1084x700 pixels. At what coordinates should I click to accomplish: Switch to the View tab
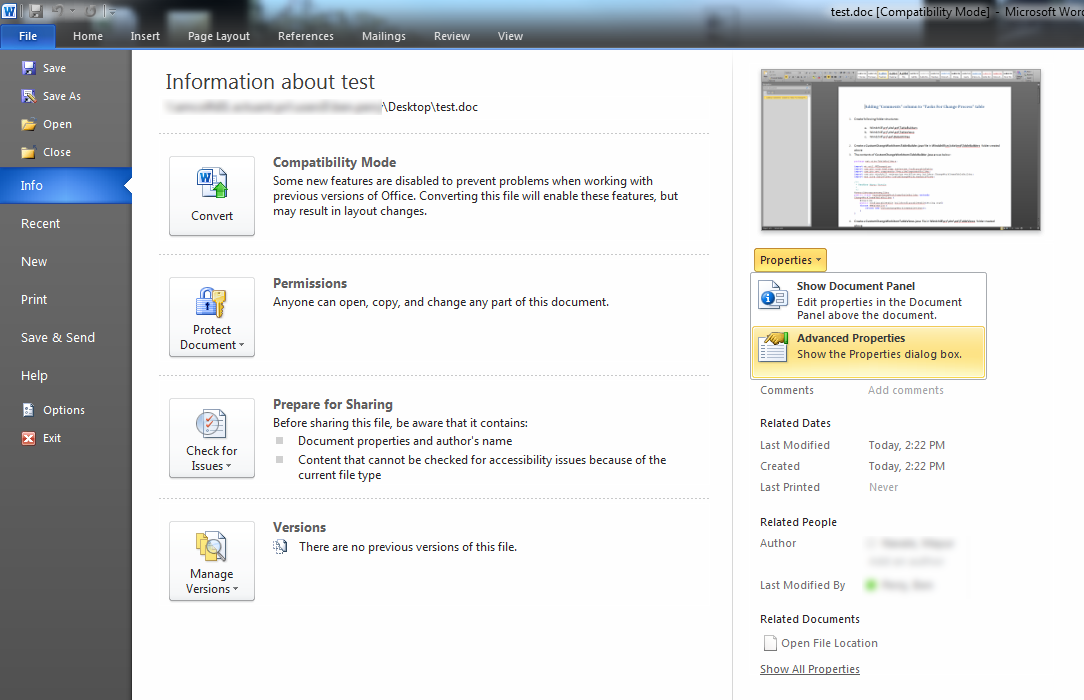click(x=510, y=36)
